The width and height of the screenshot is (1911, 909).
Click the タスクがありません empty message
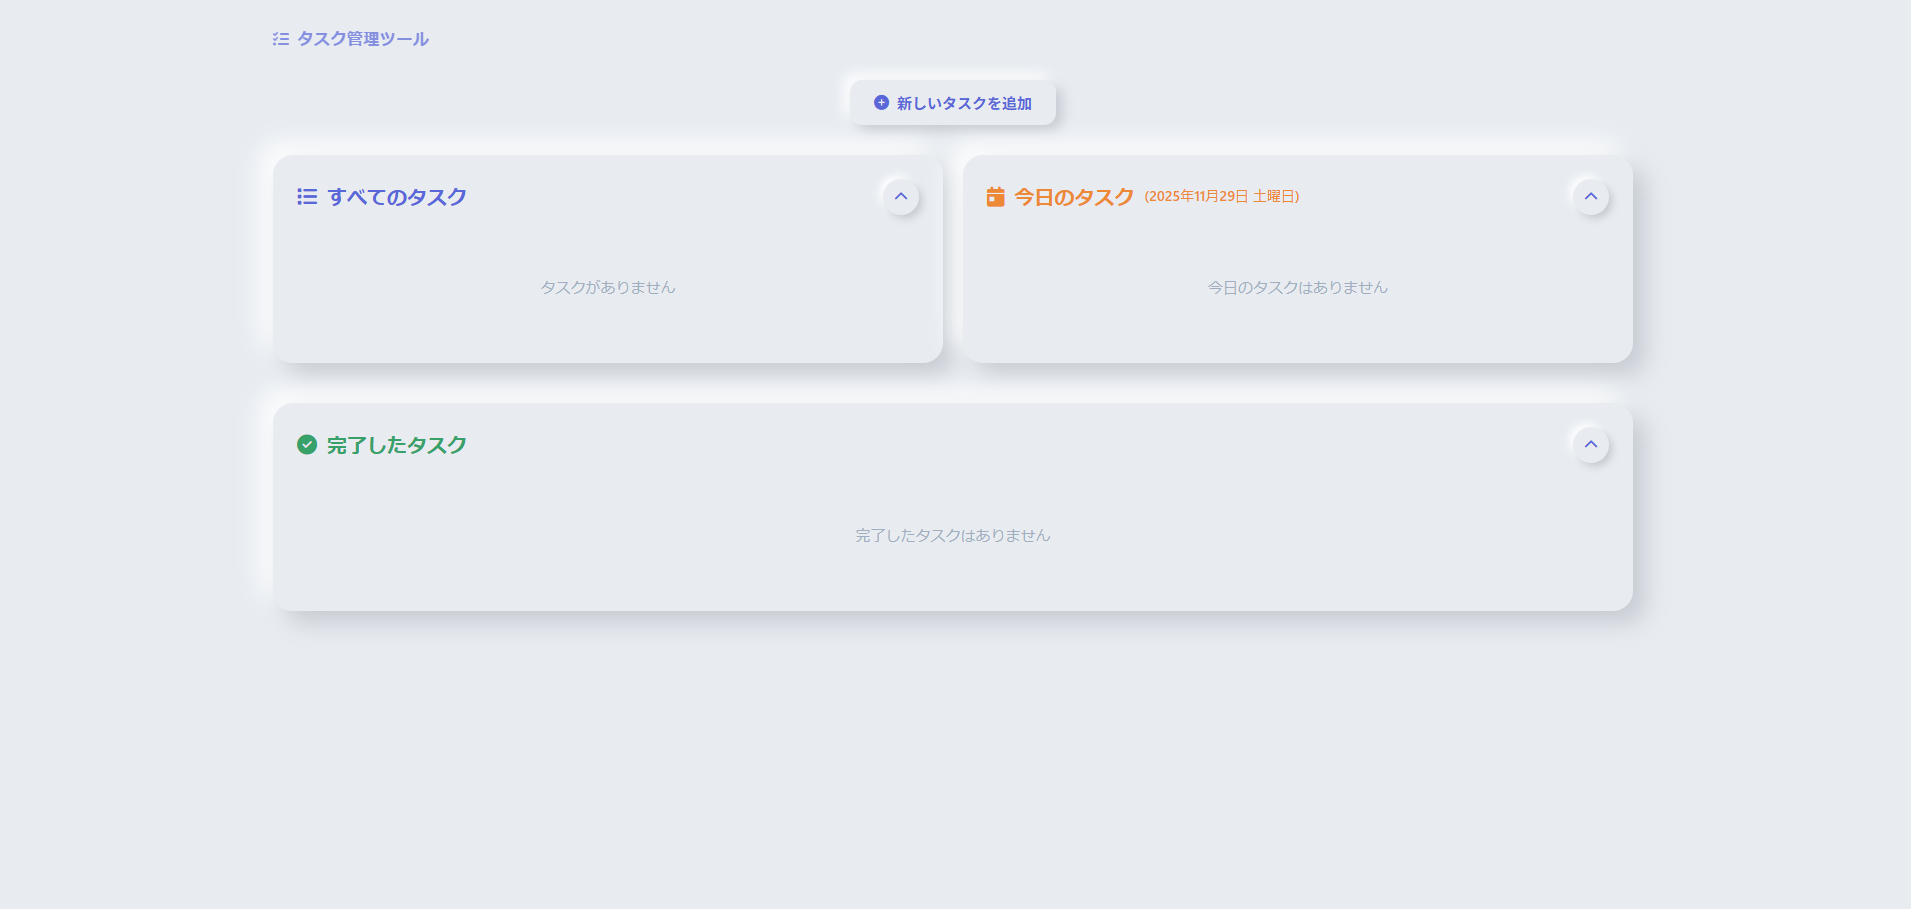pyautogui.click(x=608, y=288)
